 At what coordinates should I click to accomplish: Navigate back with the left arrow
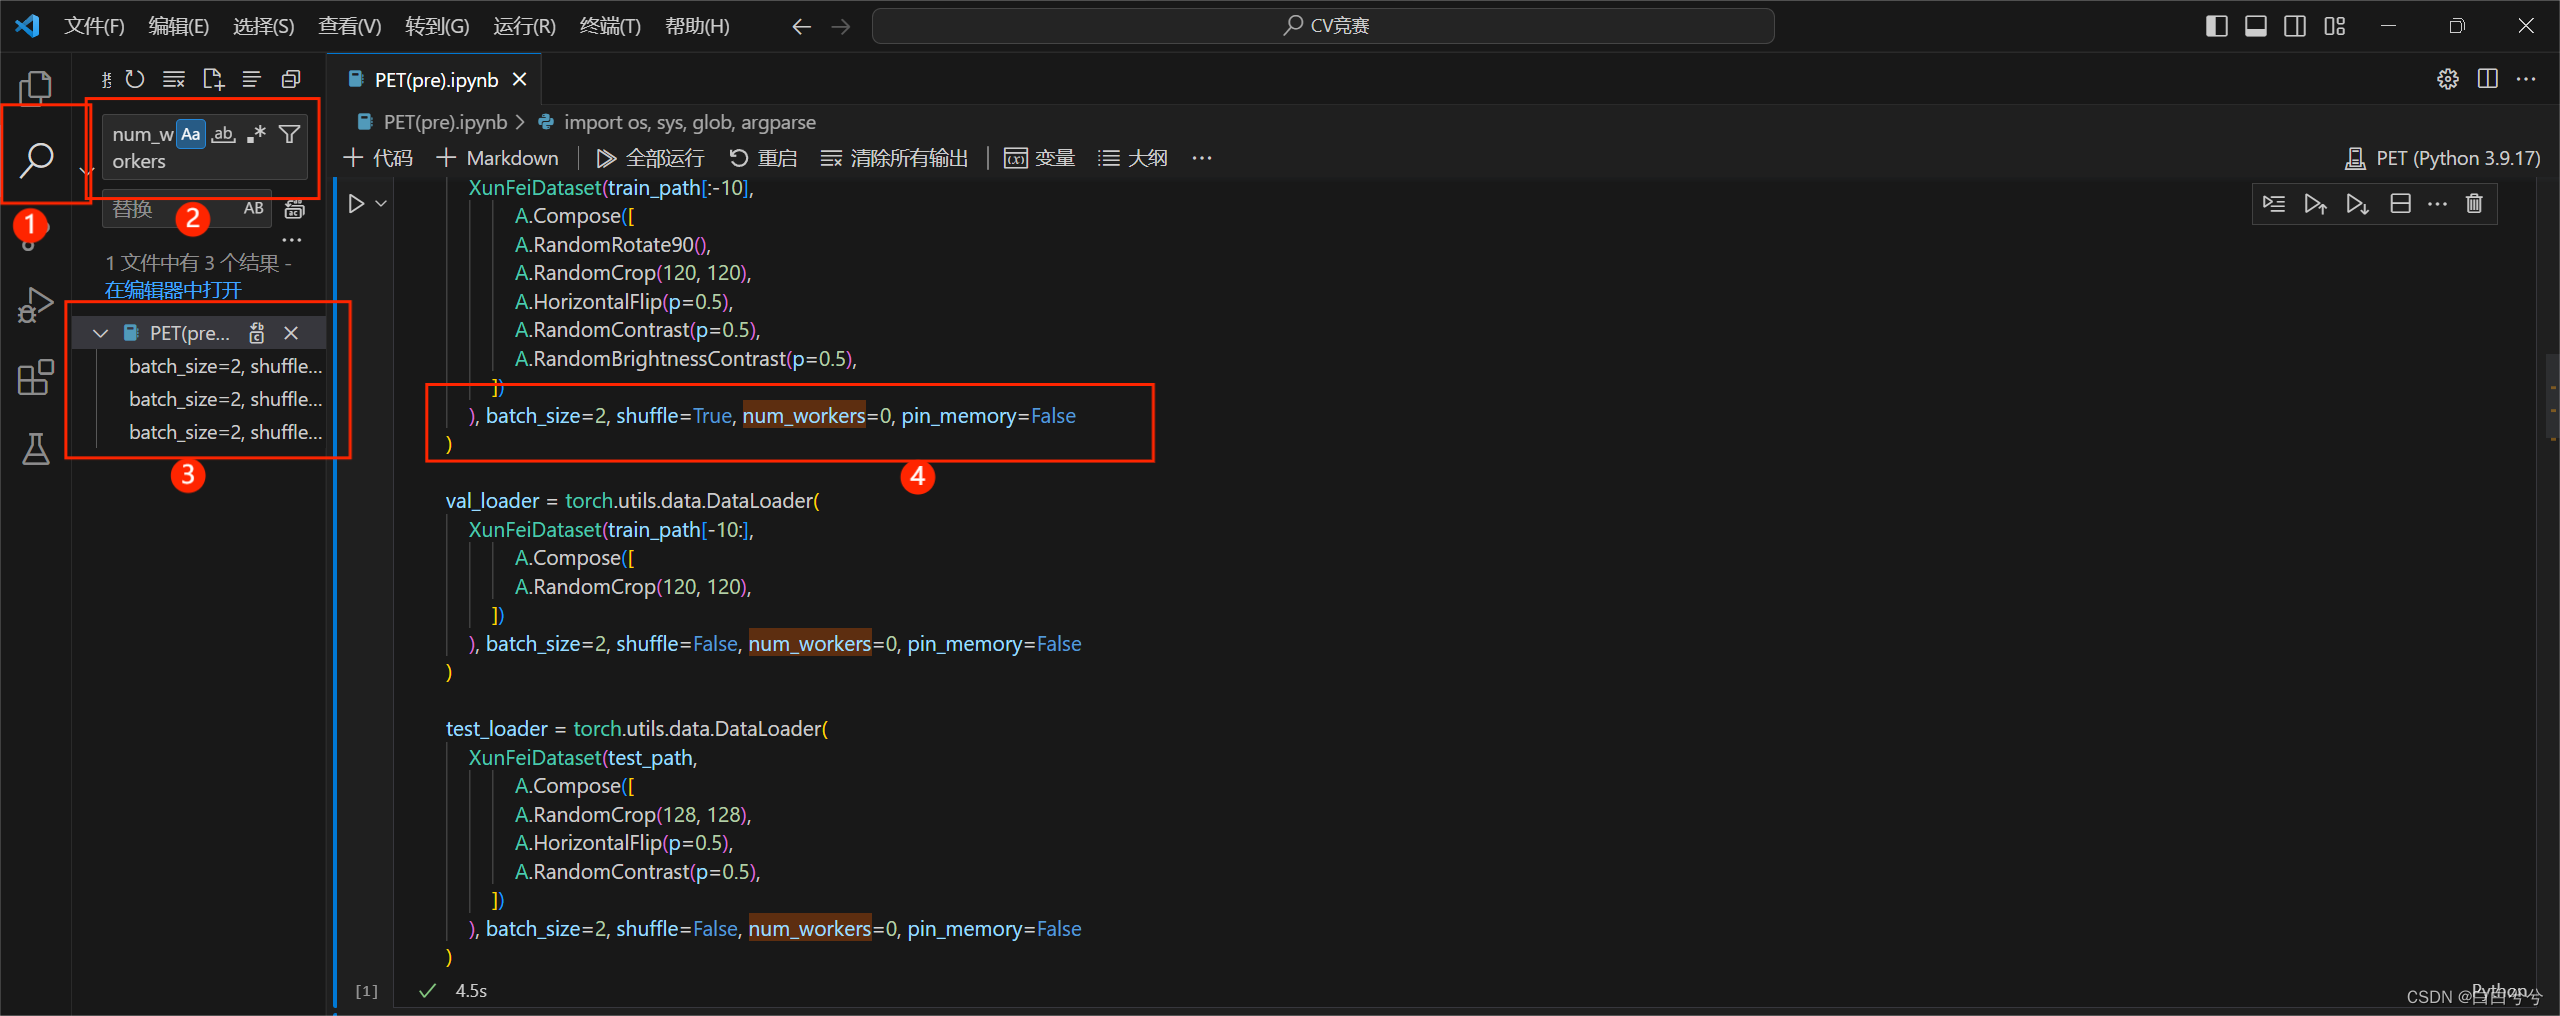801,27
